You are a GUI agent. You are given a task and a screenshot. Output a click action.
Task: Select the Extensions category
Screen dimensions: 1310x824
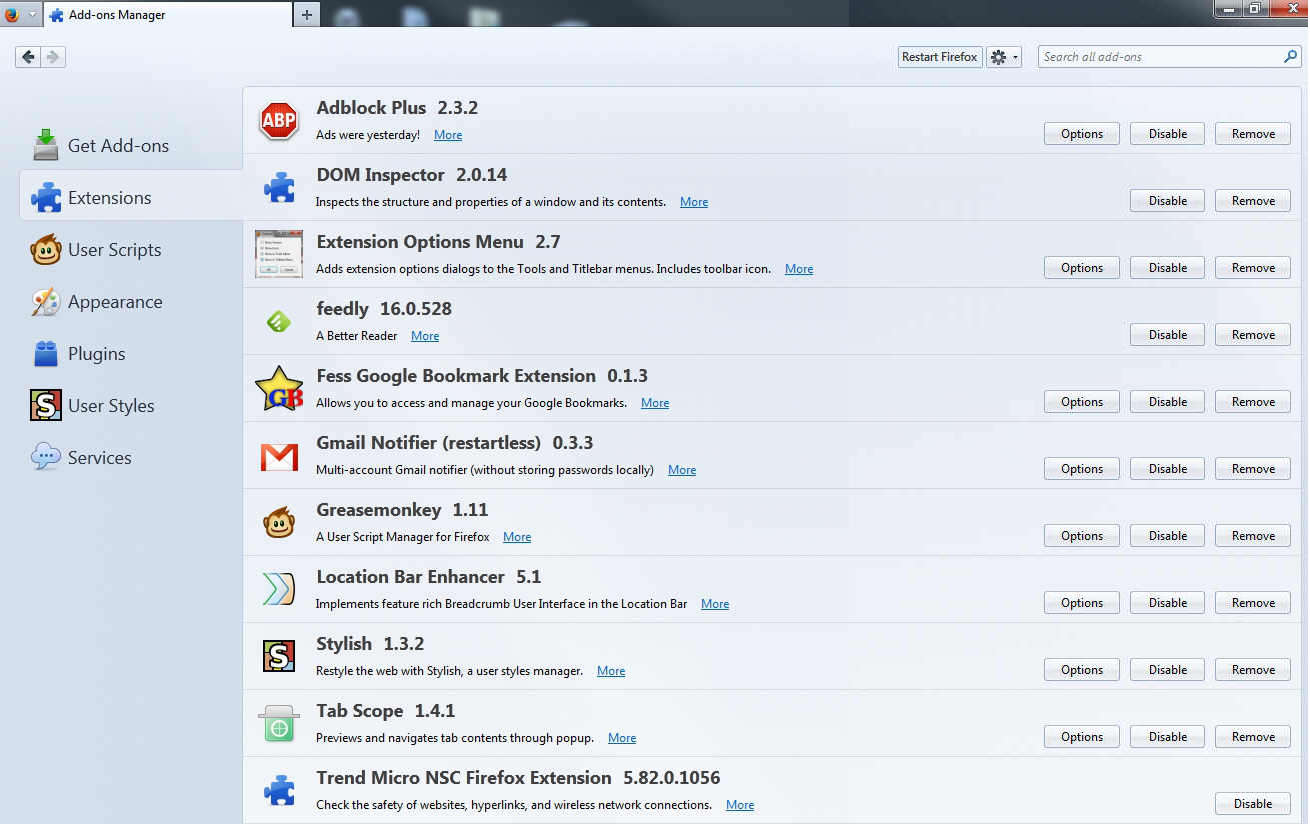click(131, 197)
